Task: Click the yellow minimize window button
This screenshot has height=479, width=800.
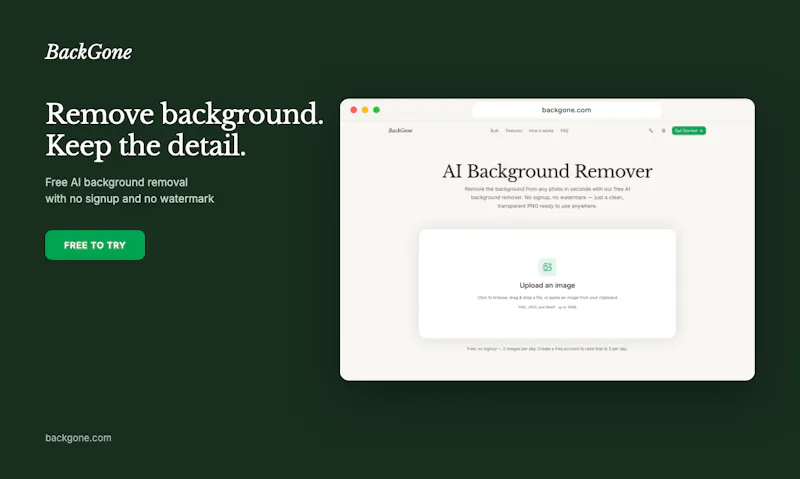Action: click(x=365, y=110)
